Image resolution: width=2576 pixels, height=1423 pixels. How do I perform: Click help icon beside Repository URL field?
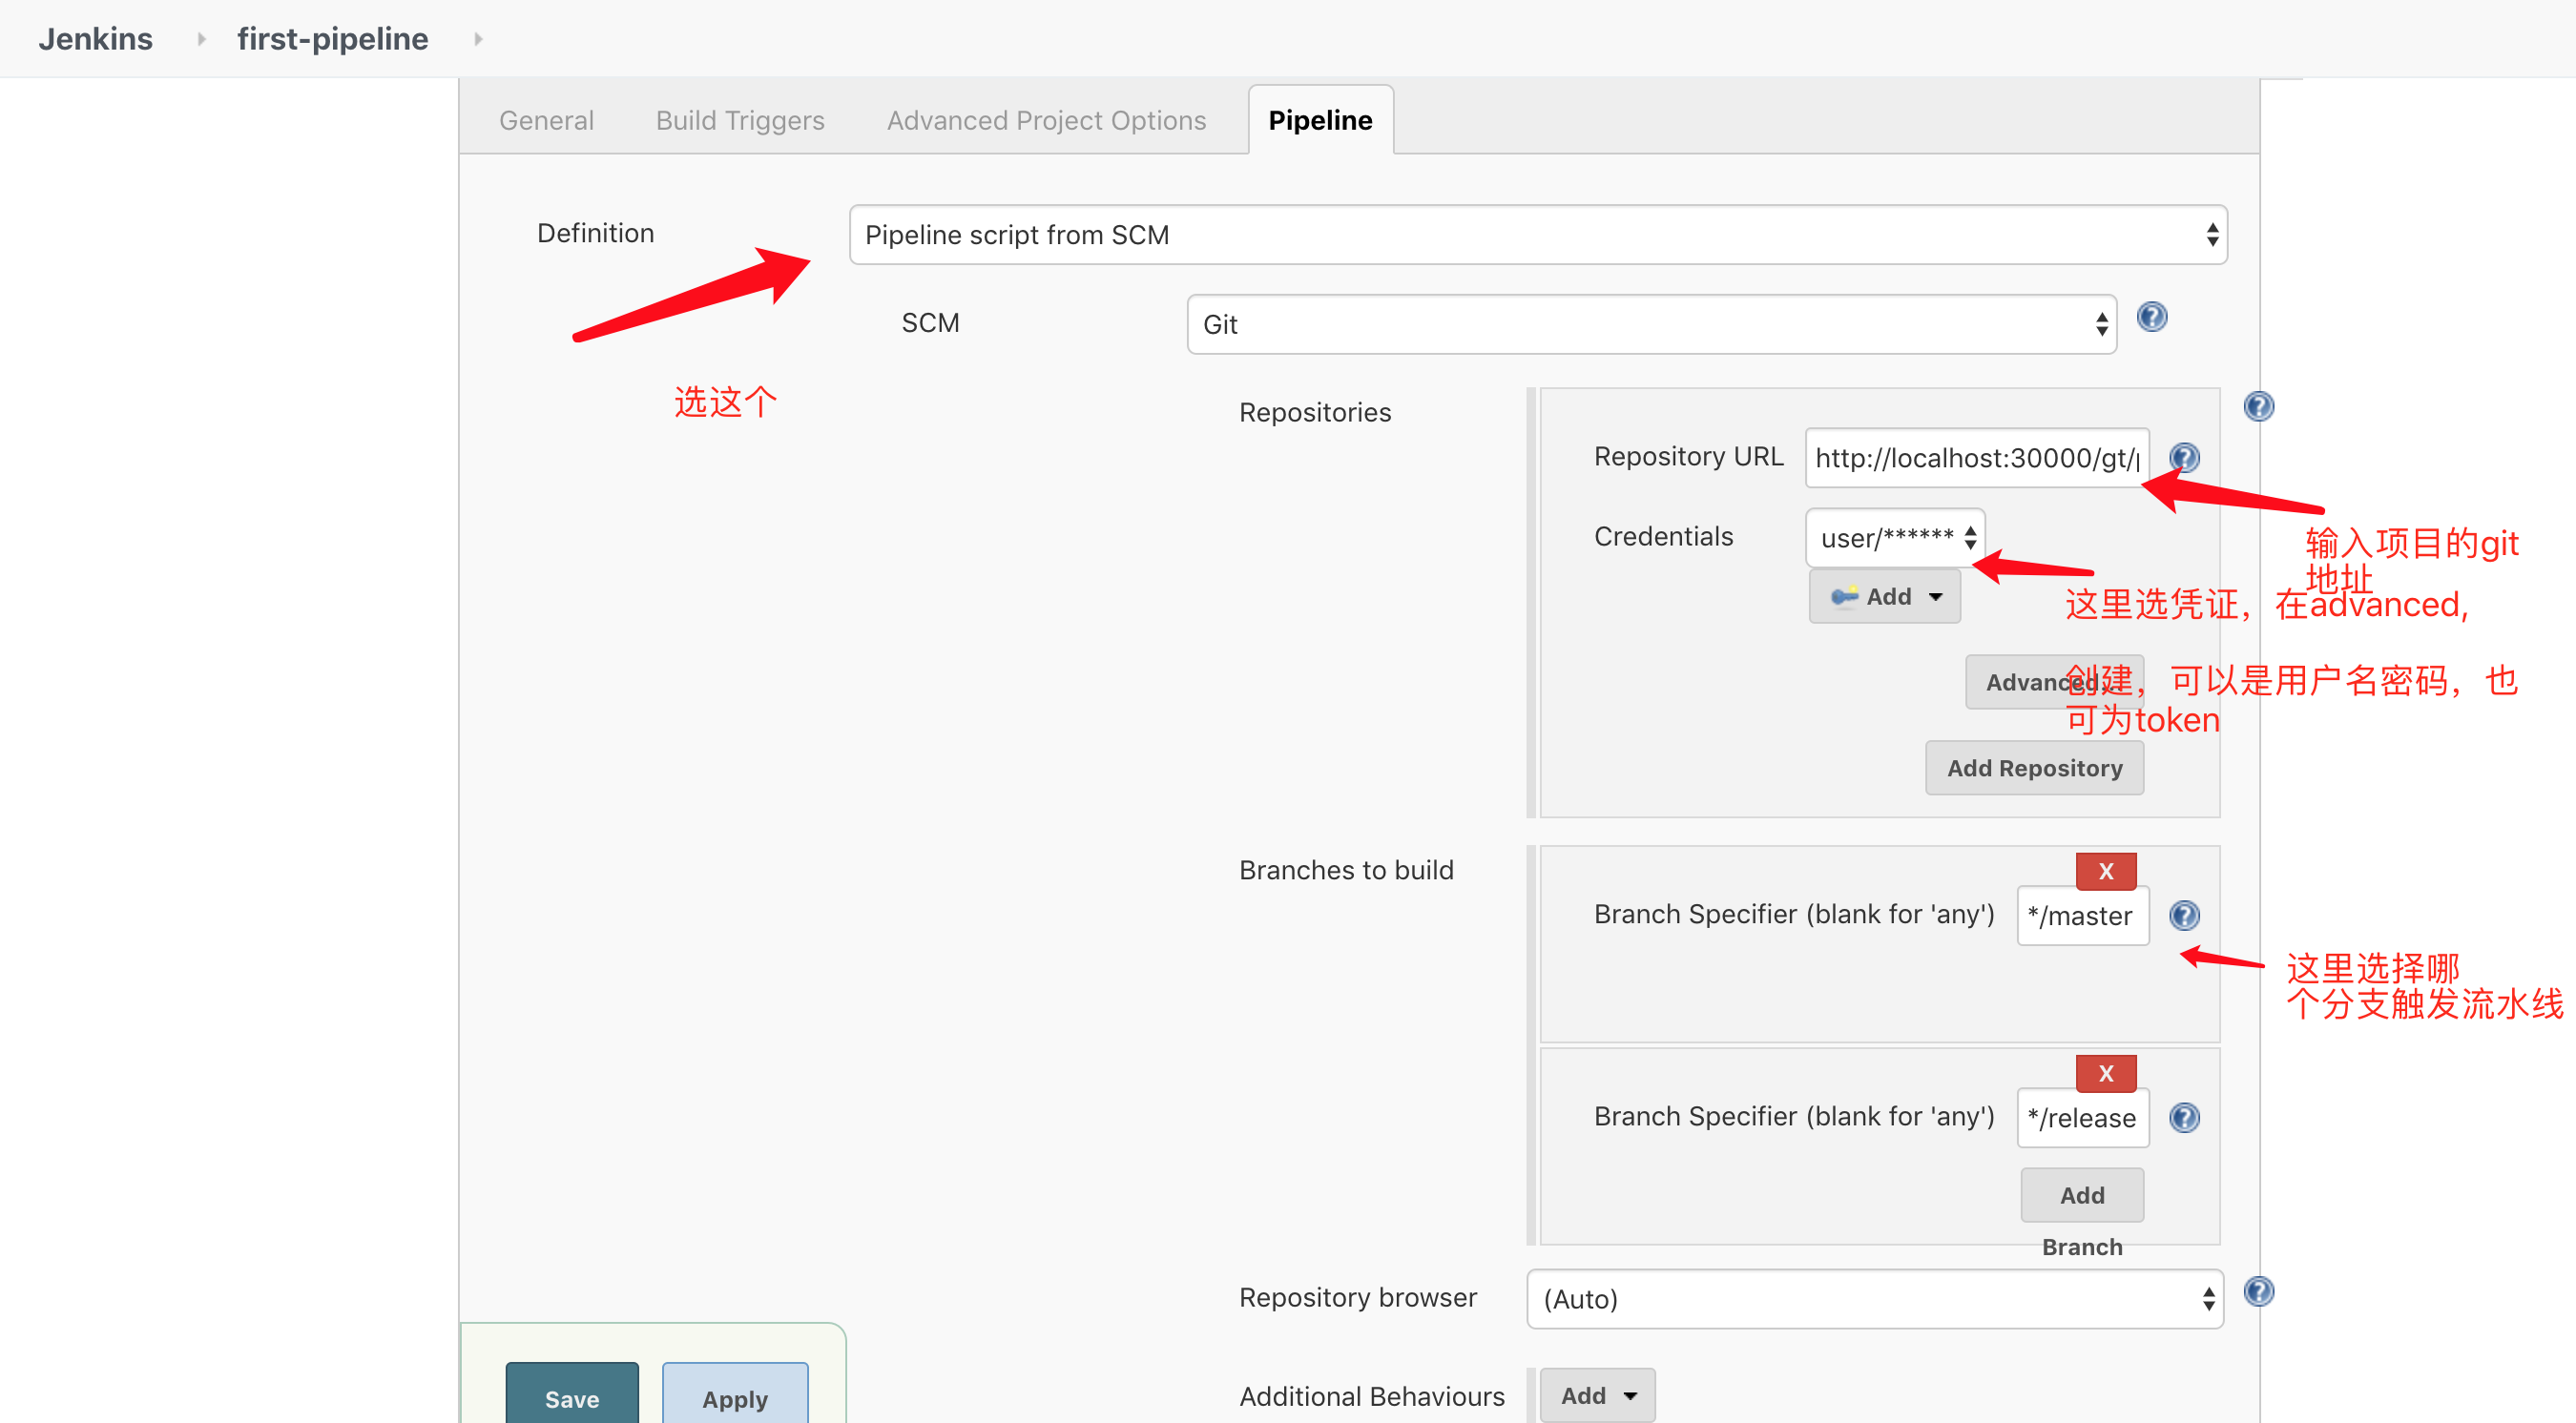[x=2184, y=458]
